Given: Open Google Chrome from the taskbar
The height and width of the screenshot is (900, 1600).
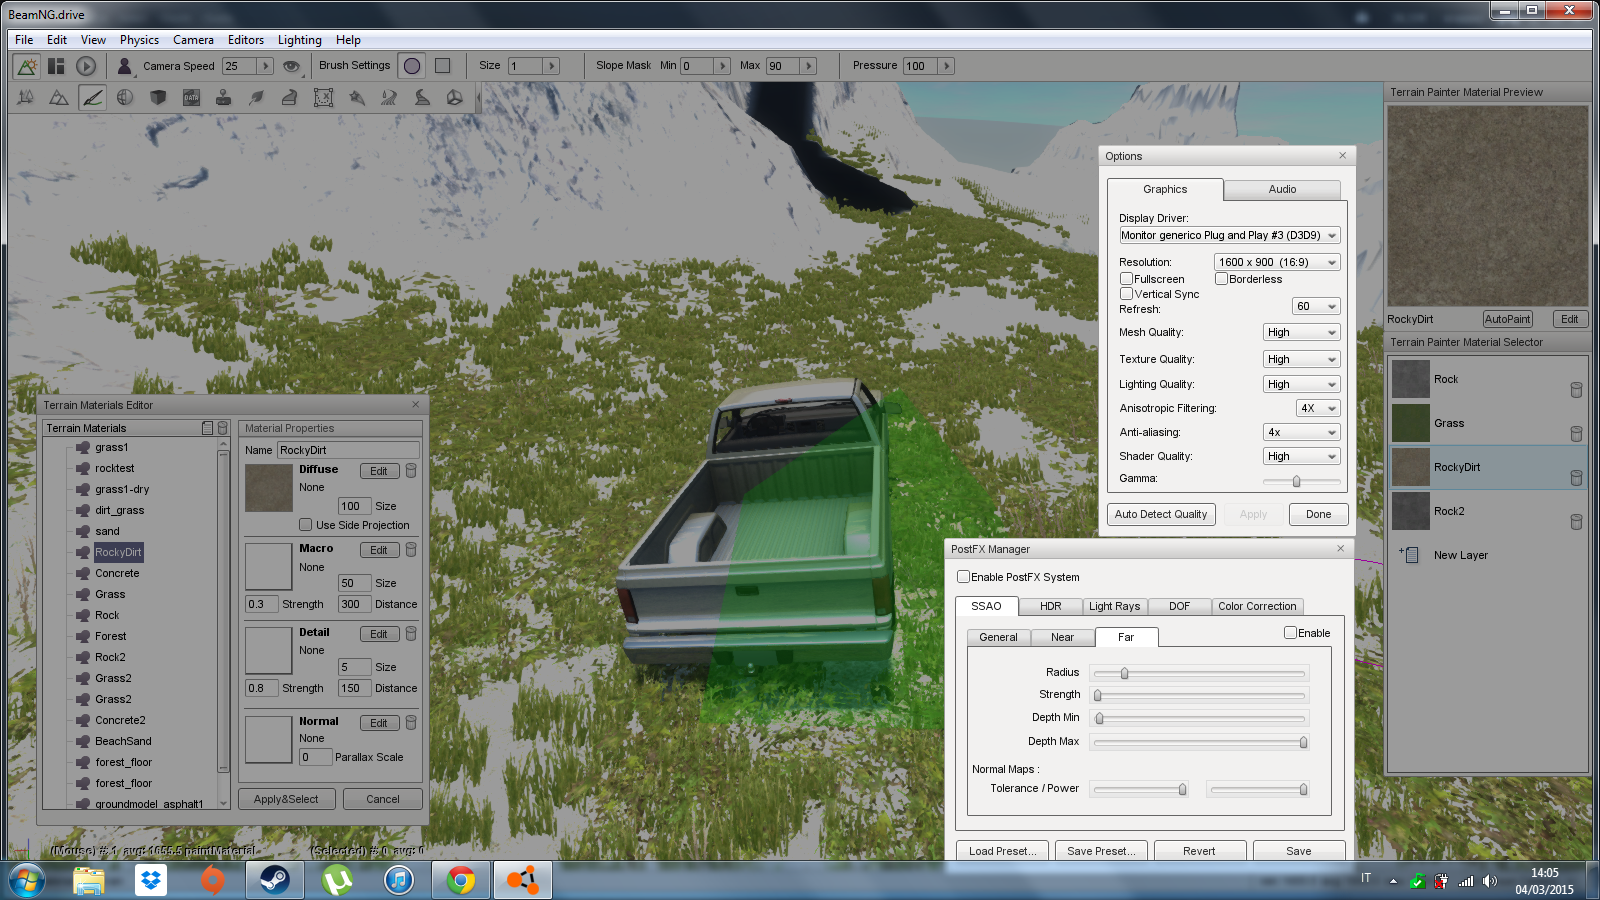Looking at the screenshot, I should 461,880.
